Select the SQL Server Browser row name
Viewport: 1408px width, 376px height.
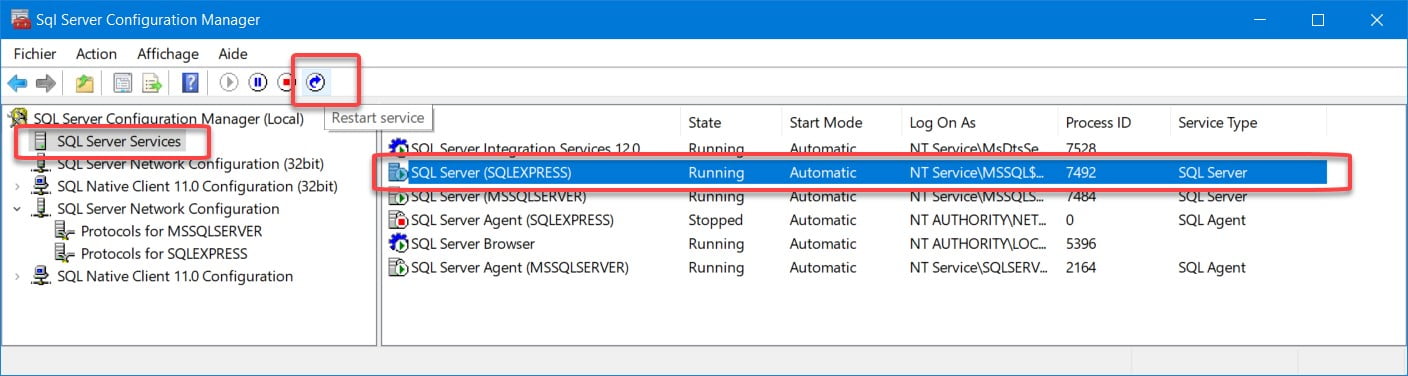[x=472, y=244]
